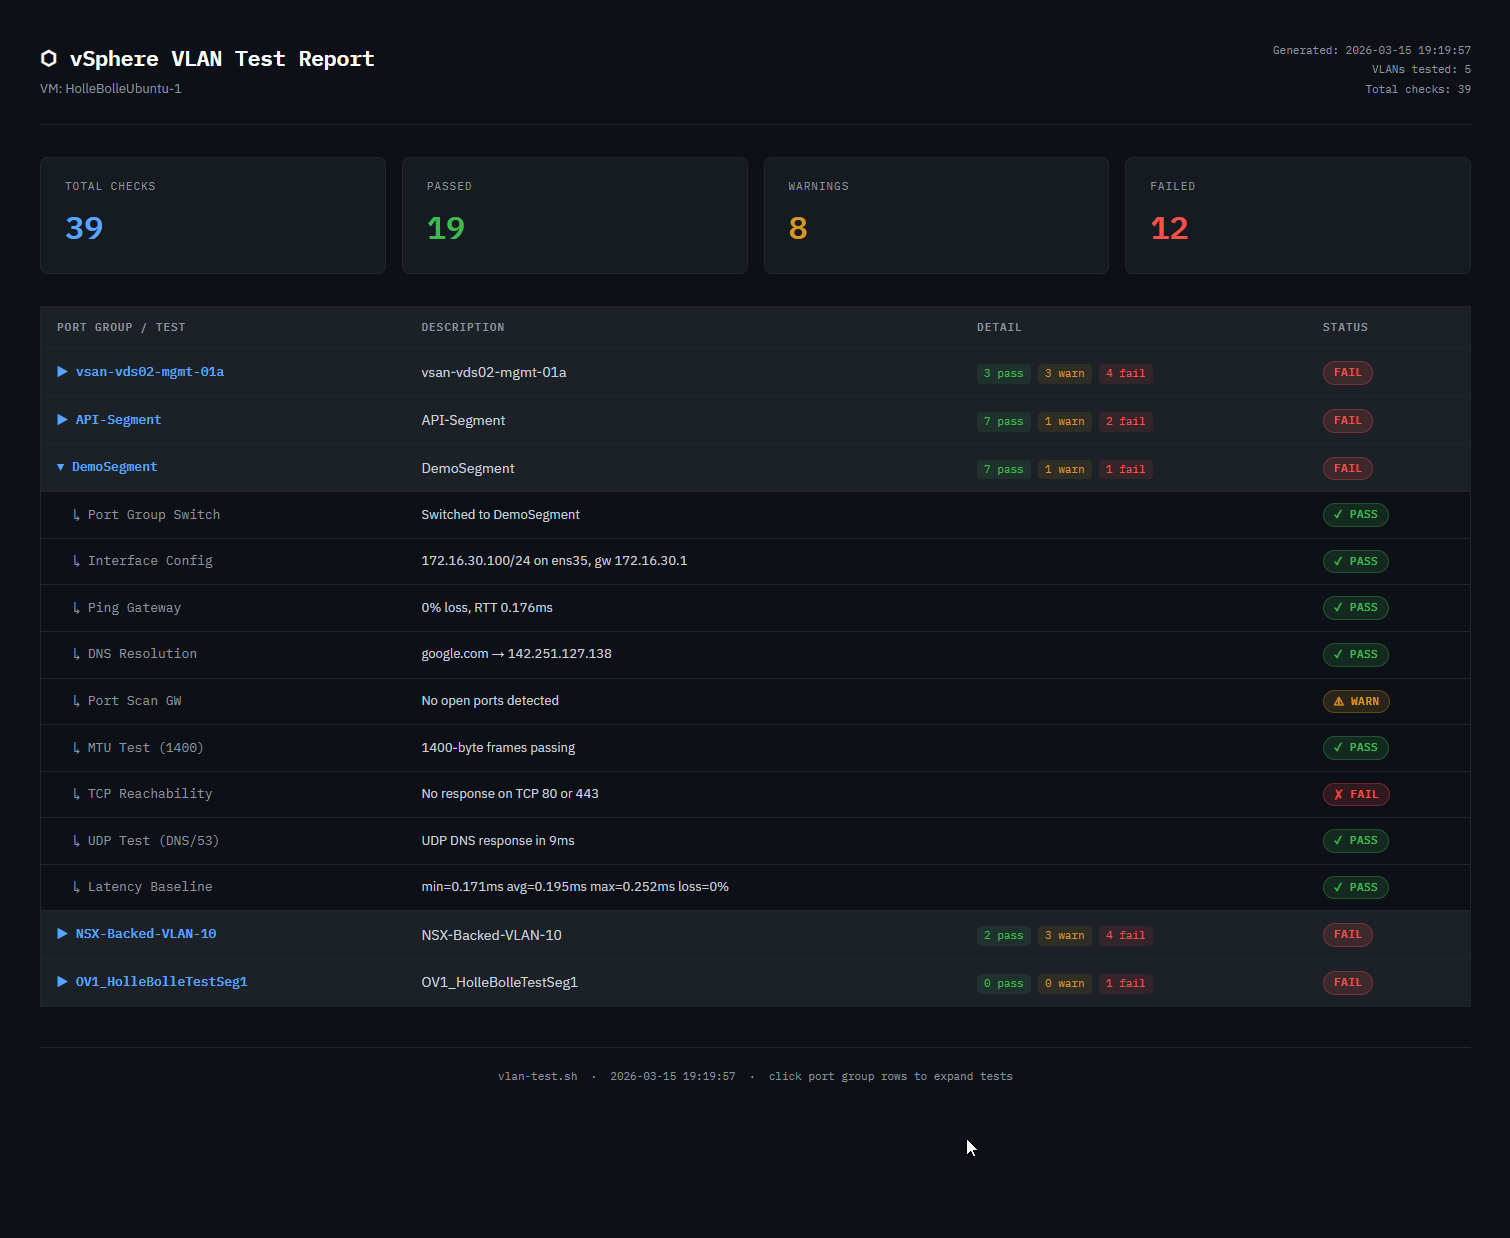The height and width of the screenshot is (1238, 1510).
Task: Click the PASS badge for Ping Gateway
Action: [1355, 608]
